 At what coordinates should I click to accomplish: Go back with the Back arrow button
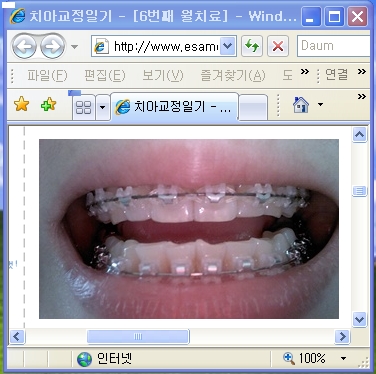pyautogui.click(x=24, y=47)
